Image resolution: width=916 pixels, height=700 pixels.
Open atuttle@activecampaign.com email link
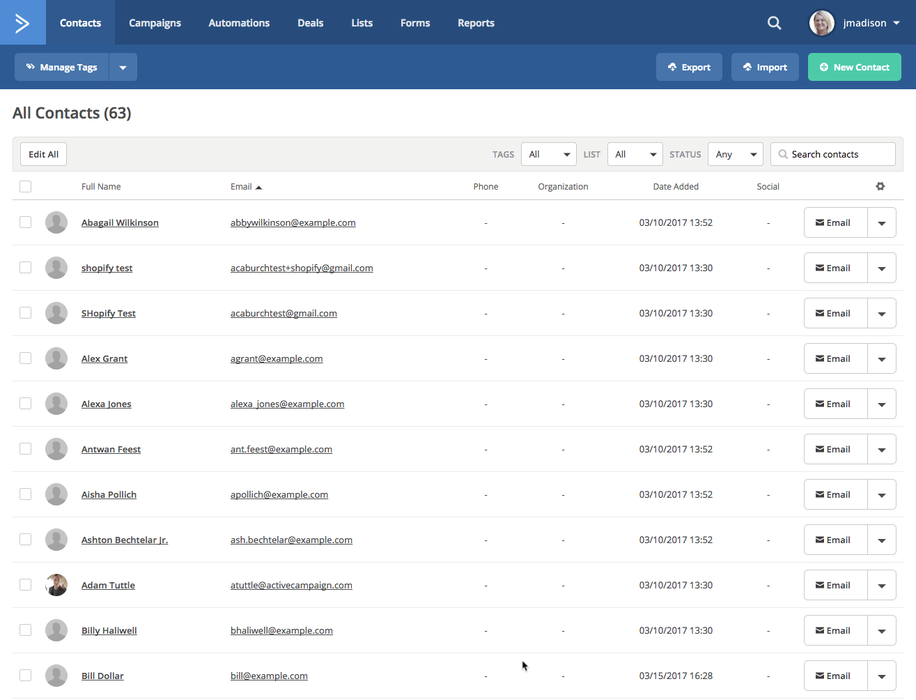coord(291,585)
